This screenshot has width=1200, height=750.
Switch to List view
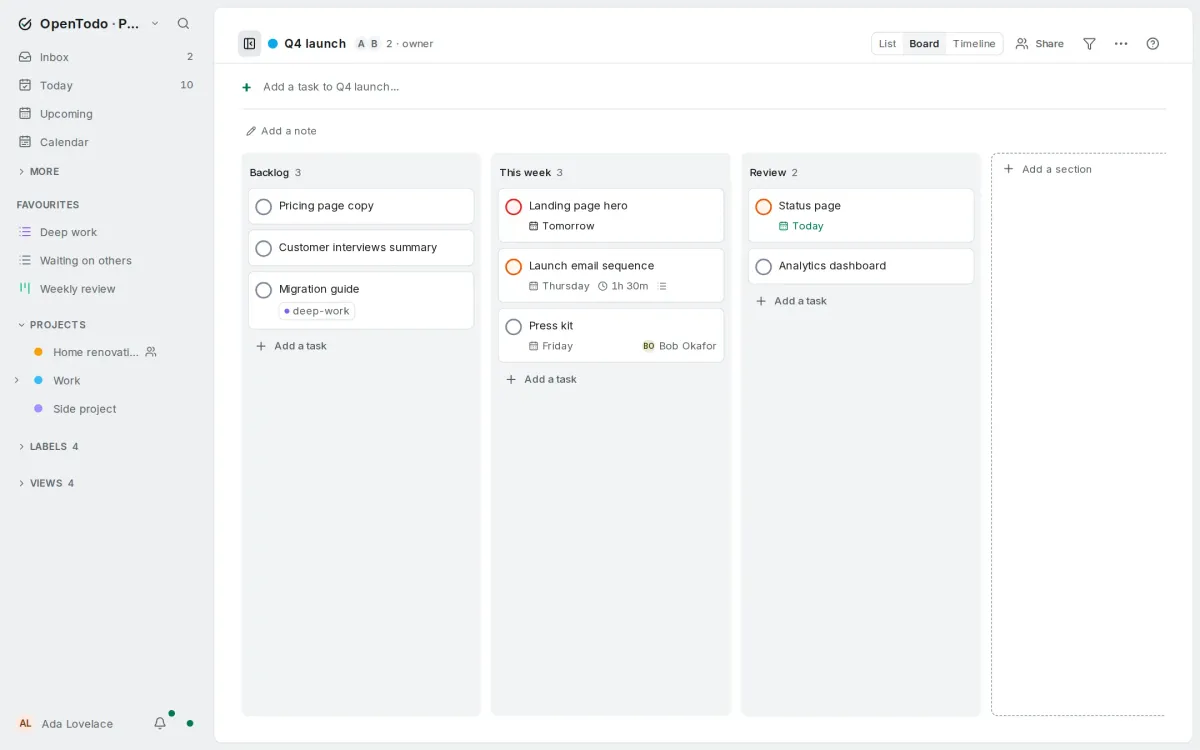pos(887,44)
